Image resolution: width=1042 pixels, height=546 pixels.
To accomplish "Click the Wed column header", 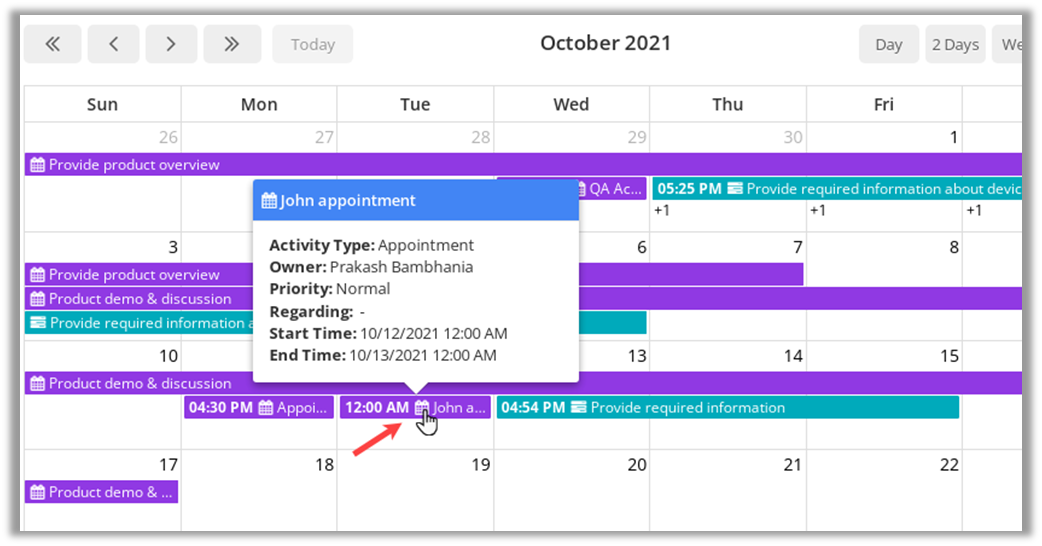I will click(x=571, y=104).
